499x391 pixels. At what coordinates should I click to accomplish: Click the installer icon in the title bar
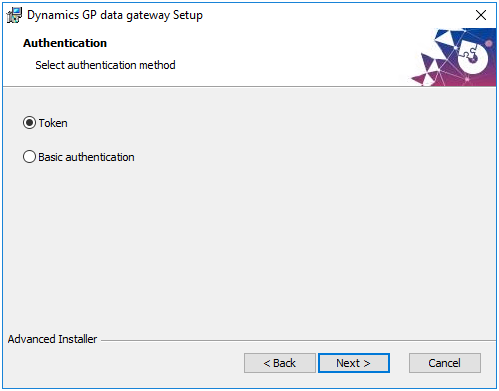coord(14,15)
